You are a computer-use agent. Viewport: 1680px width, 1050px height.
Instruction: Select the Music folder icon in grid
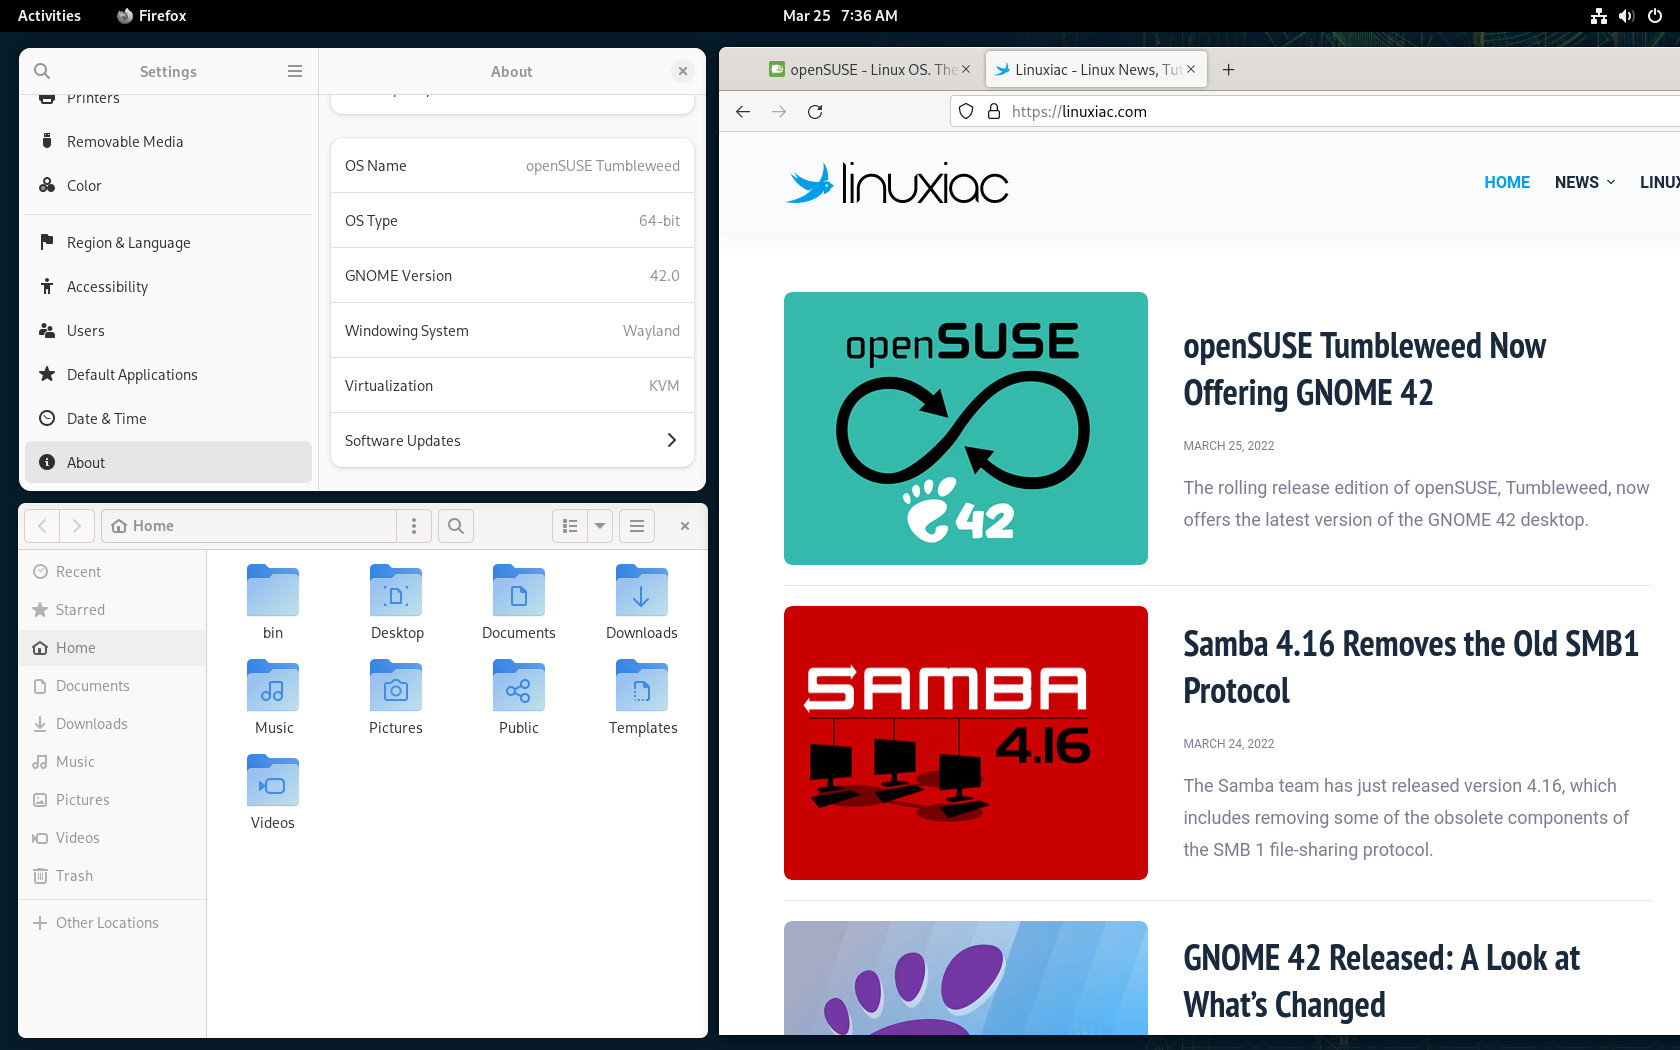[x=273, y=686]
